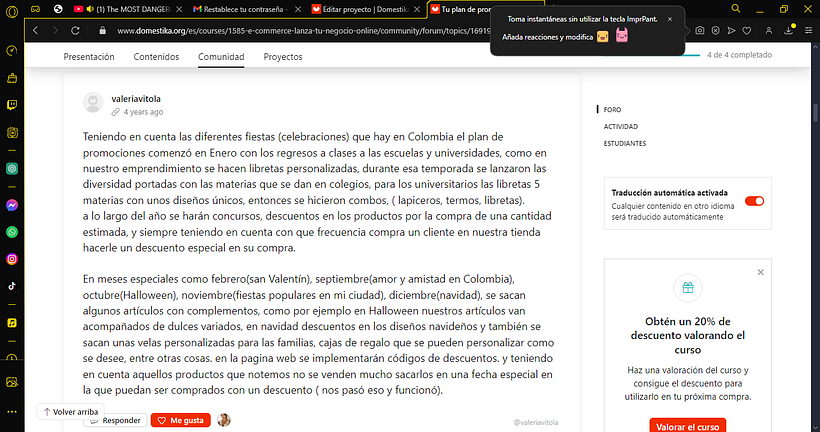This screenshot has width=820, height=432.
Task: Mute the YouTube tab speaker icon
Action: (x=90, y=9)
